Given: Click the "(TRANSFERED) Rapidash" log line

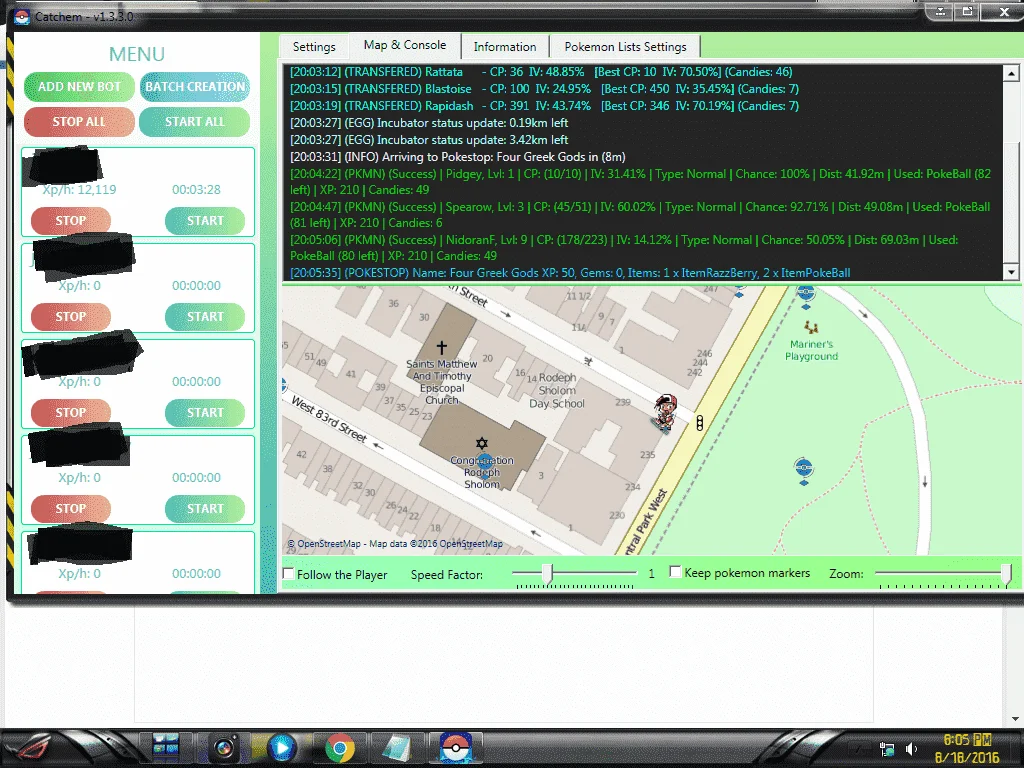Looking at the screenshot, I should 544,106.
